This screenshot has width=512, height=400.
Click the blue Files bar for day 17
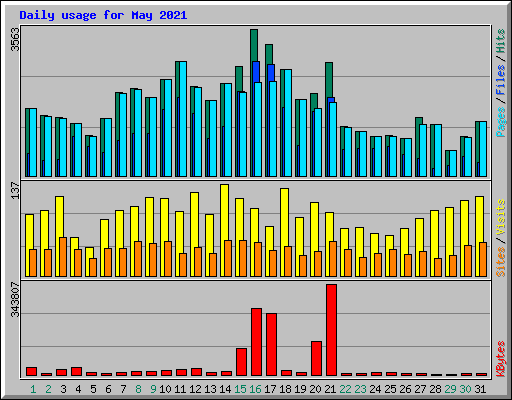click(271, 73)
